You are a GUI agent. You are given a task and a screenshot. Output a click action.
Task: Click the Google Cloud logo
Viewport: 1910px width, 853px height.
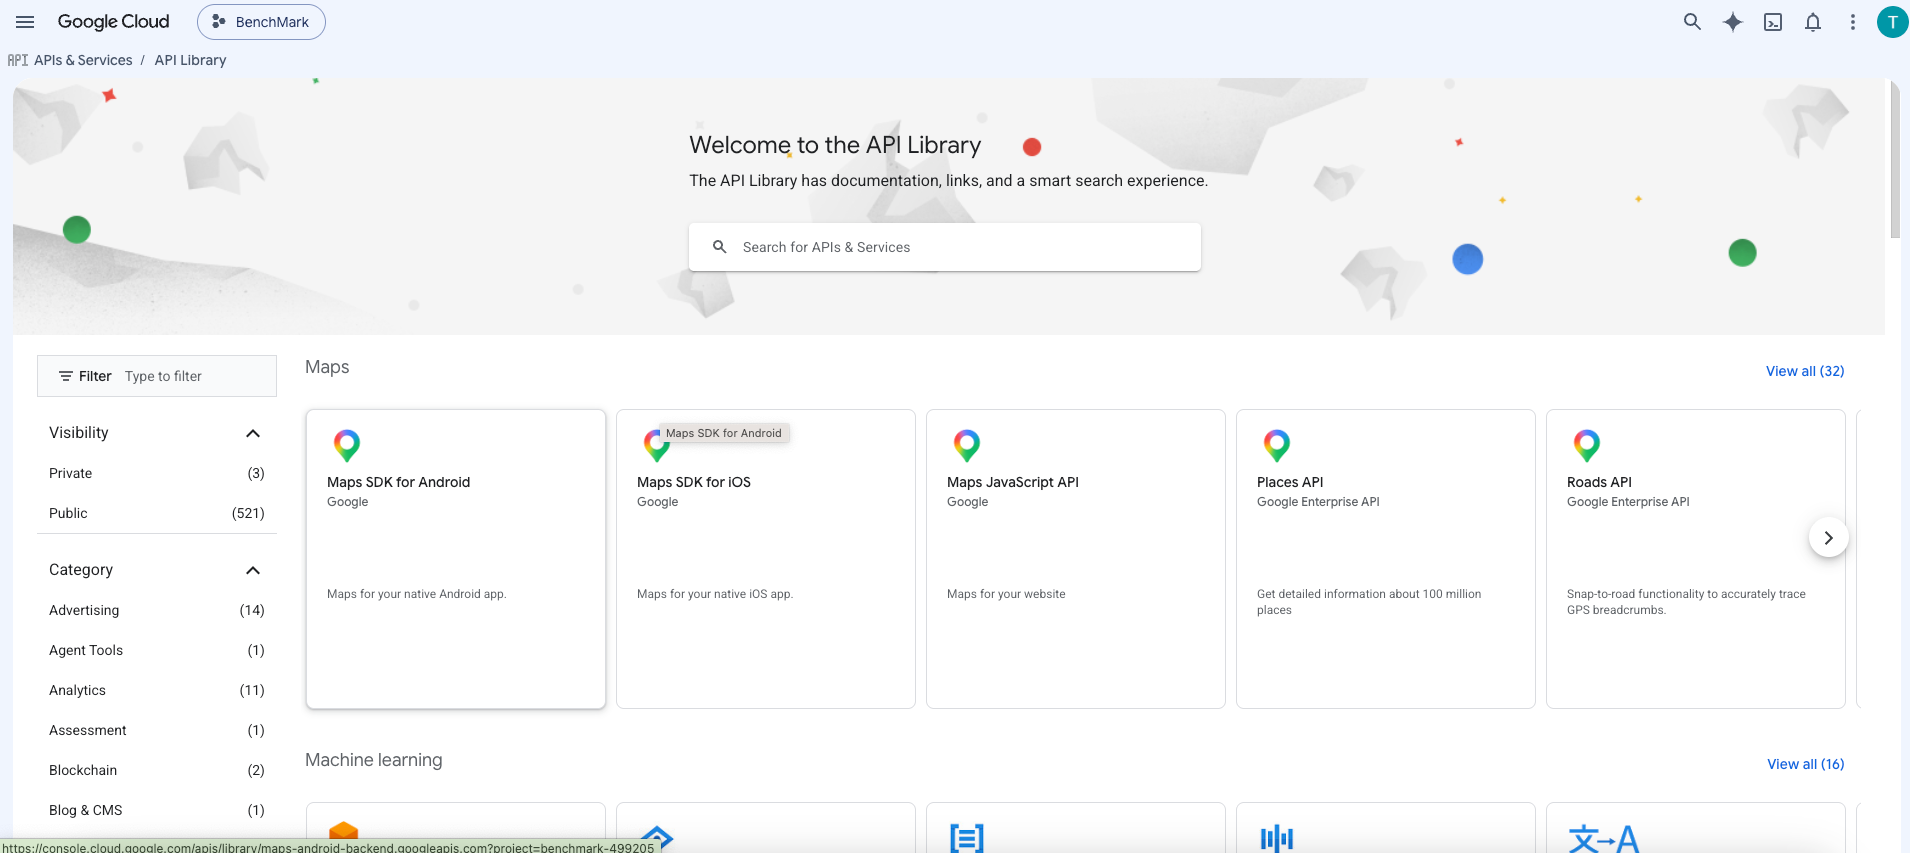coord(113,22)
